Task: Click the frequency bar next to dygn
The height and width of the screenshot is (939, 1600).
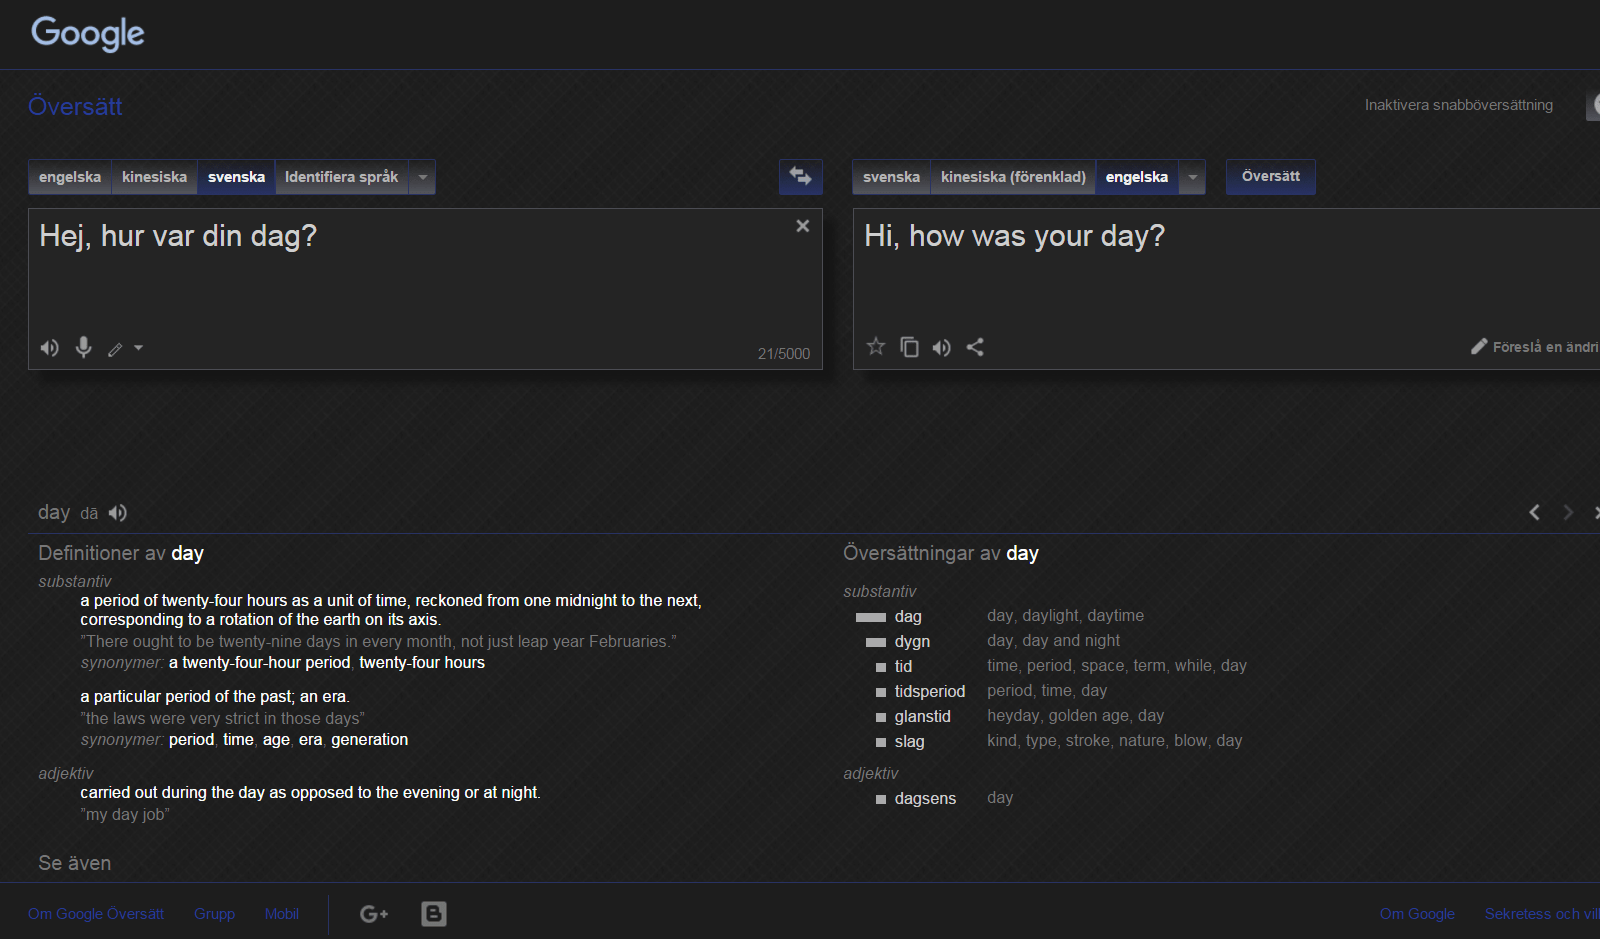Action: click(876, 642)
